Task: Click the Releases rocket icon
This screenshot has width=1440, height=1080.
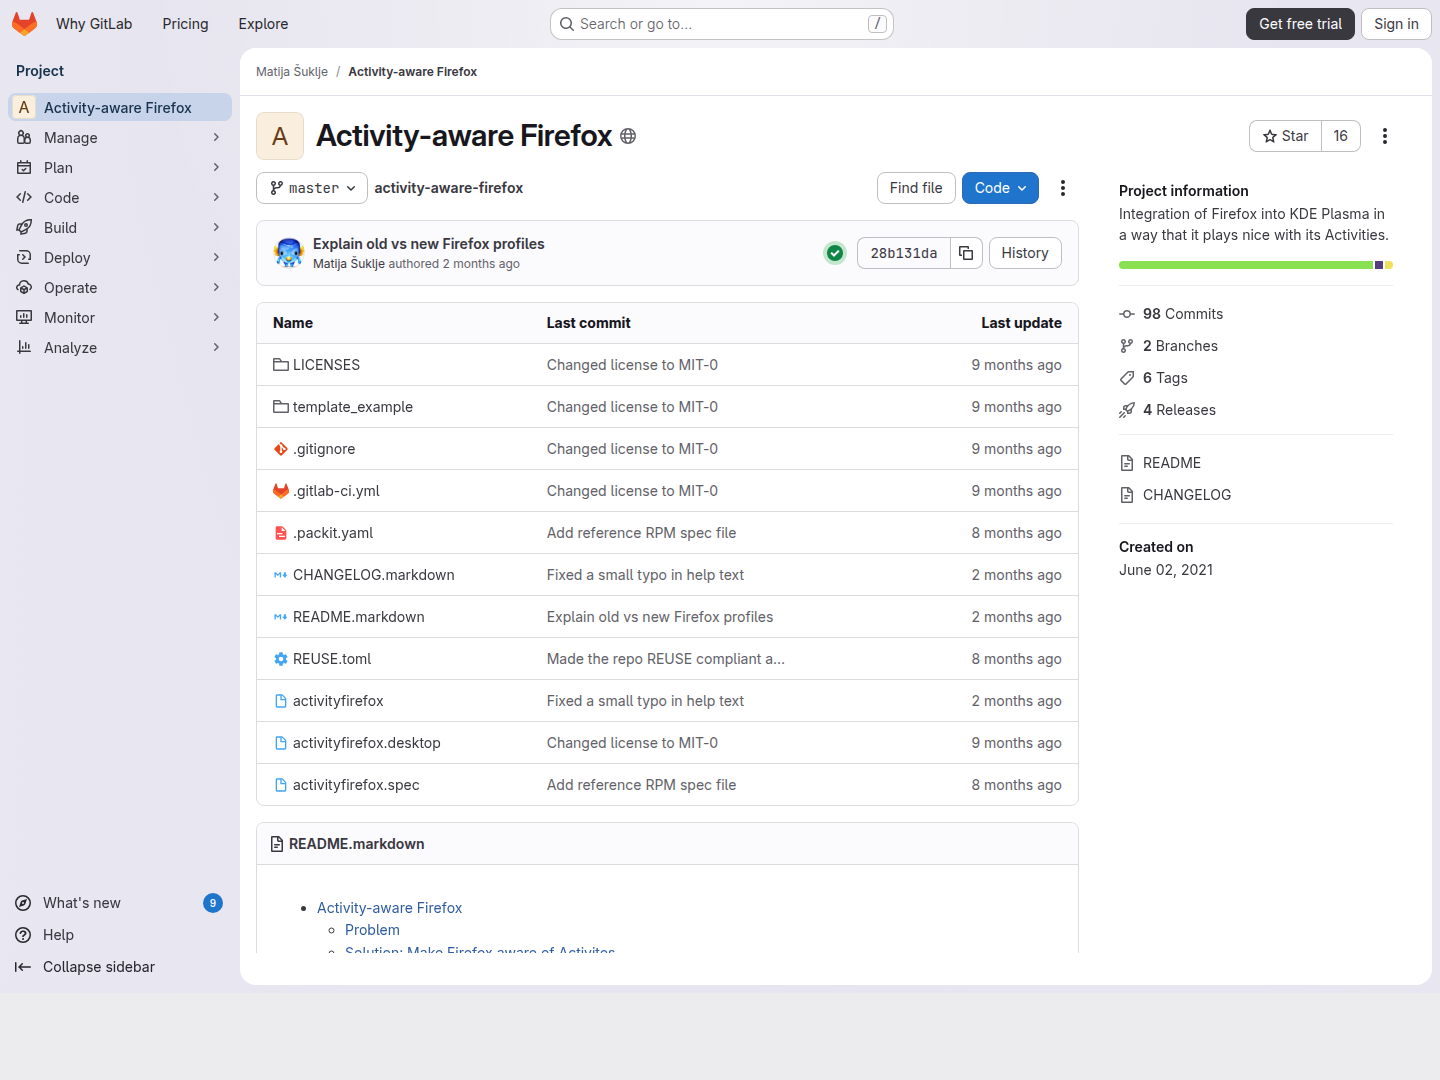Action: click(1127, 410)
